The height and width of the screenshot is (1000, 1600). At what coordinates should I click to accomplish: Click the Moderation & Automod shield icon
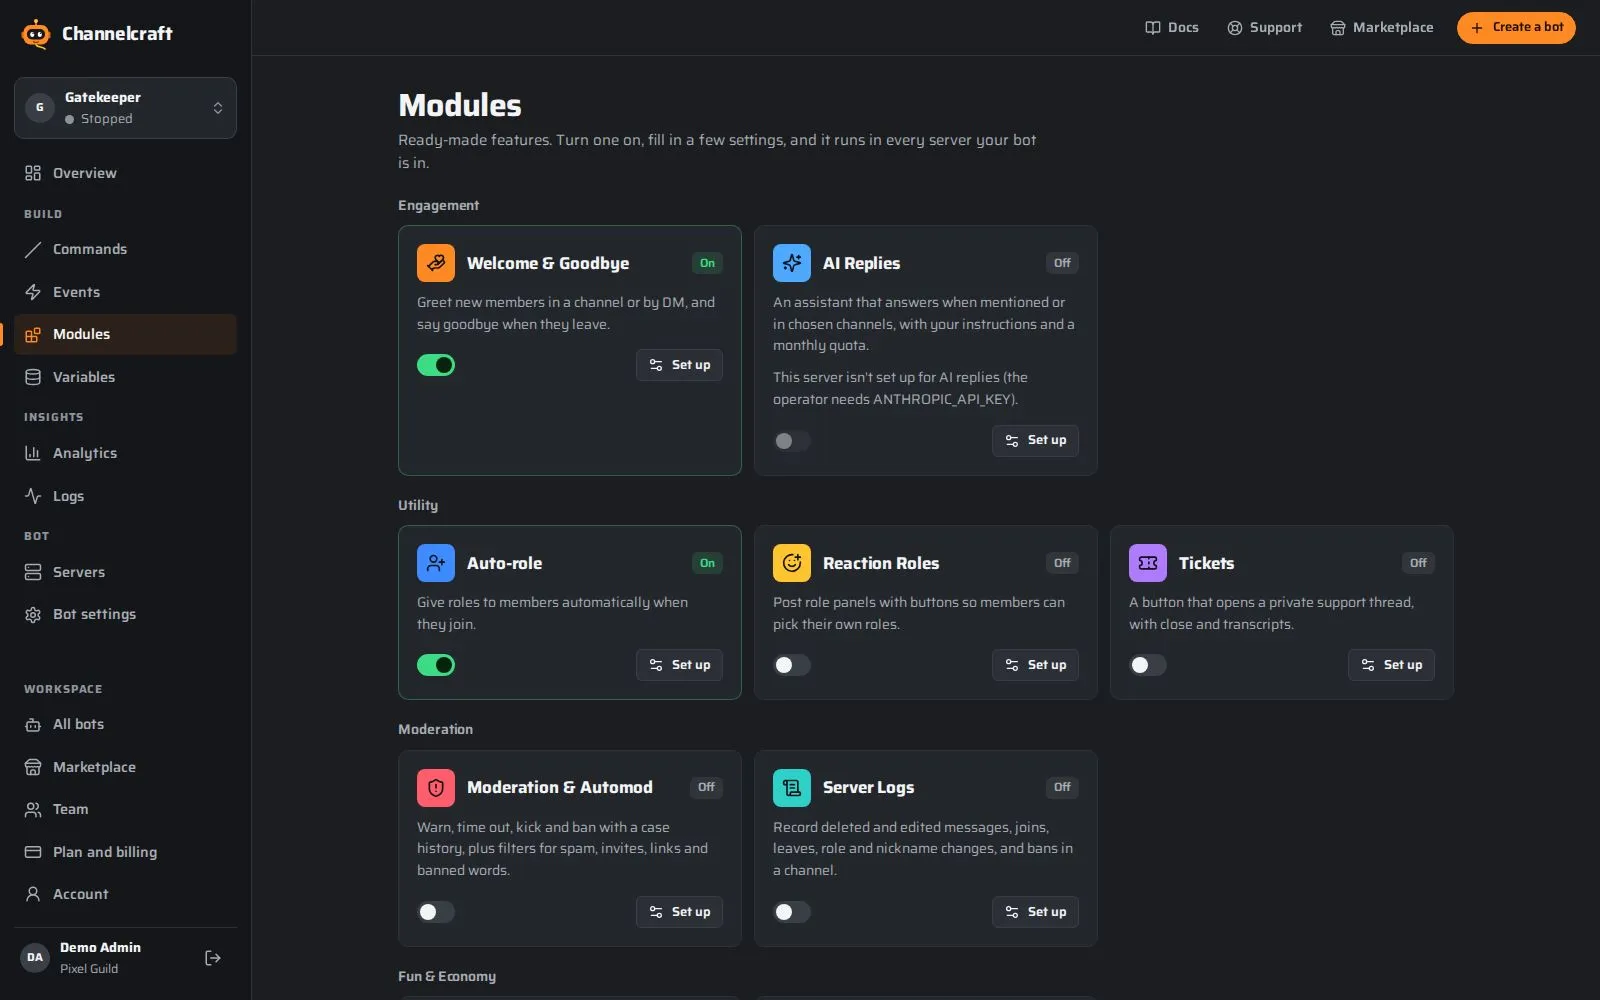tap(436, 788)
